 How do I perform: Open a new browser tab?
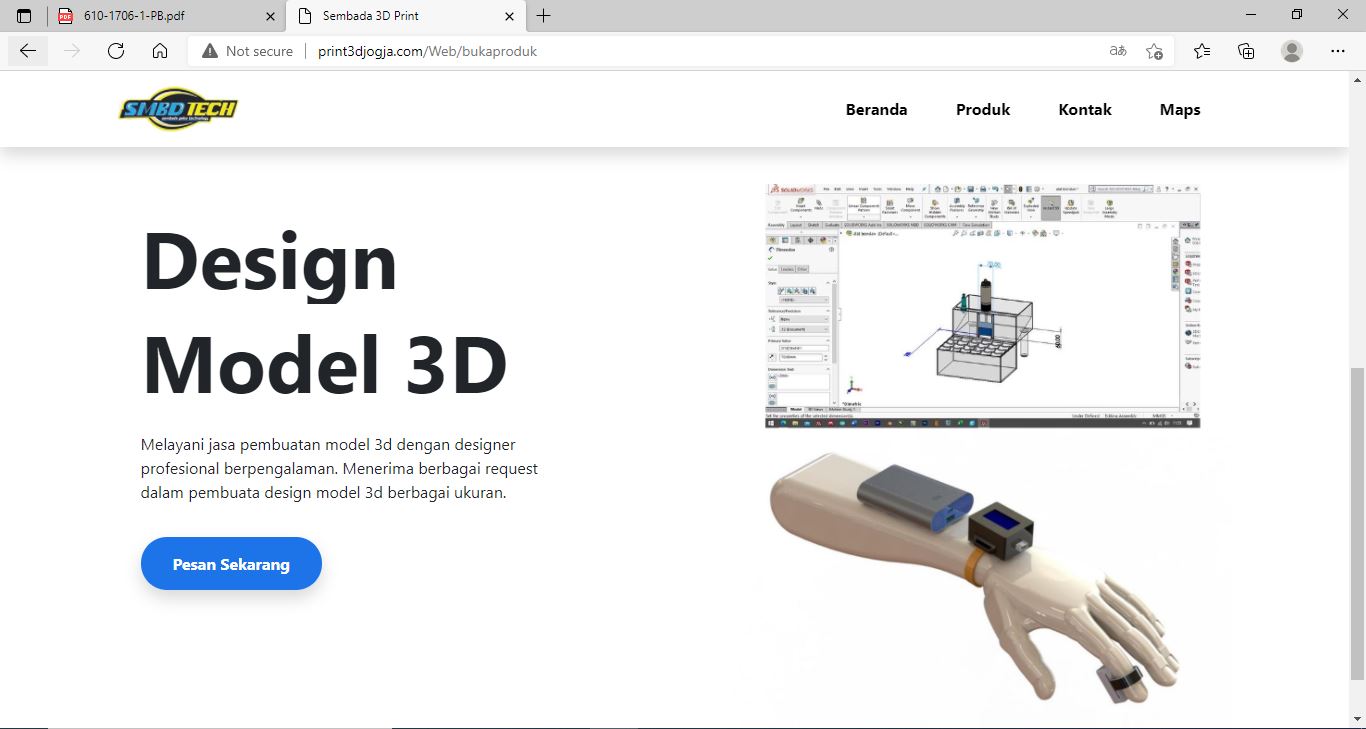tap(543, 15)
